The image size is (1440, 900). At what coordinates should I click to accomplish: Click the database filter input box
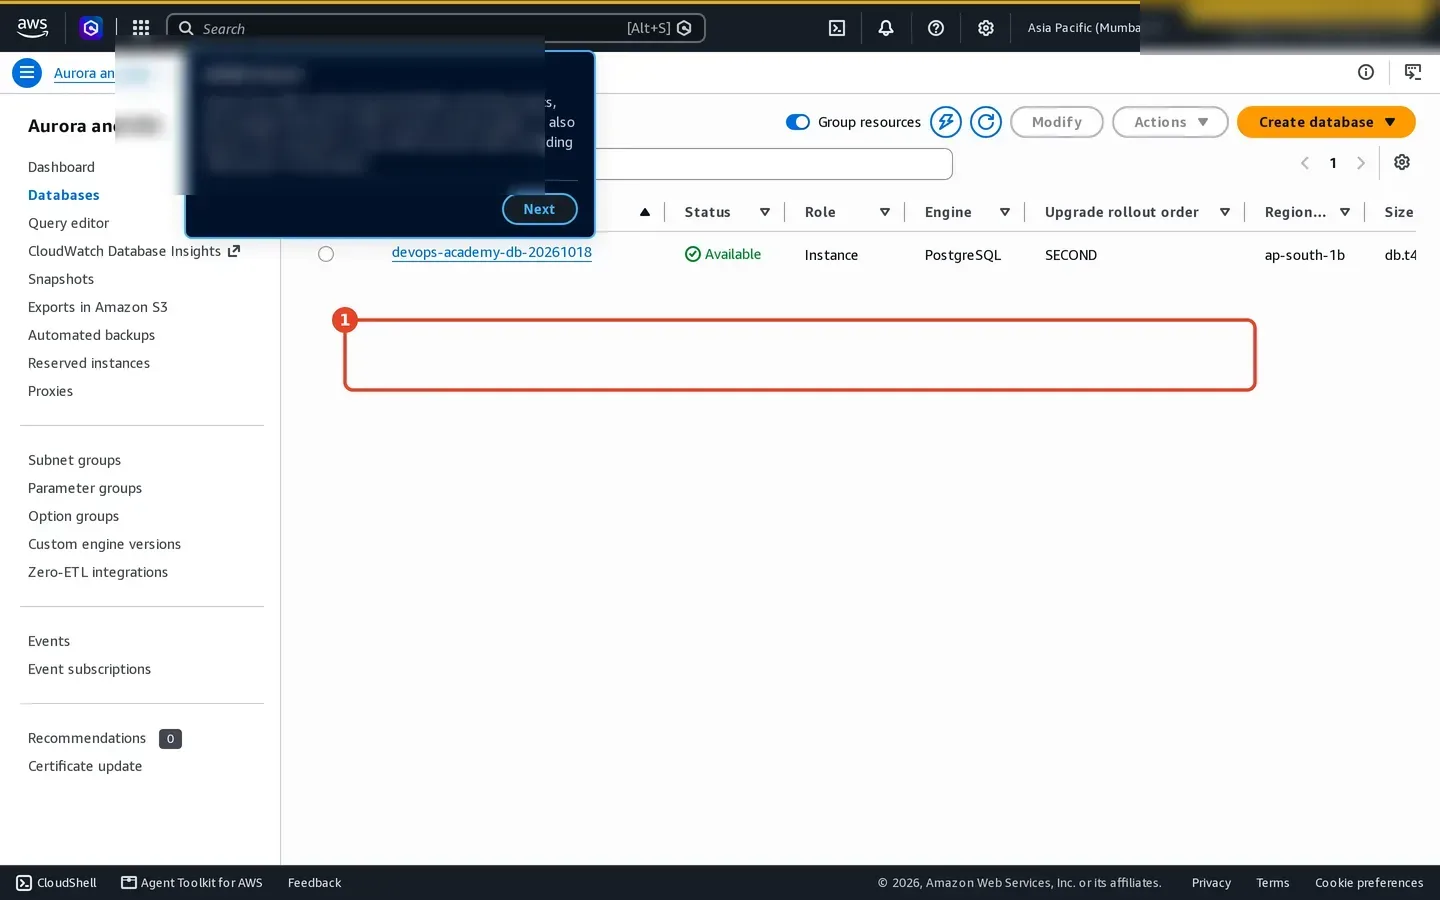click(773, 164)
